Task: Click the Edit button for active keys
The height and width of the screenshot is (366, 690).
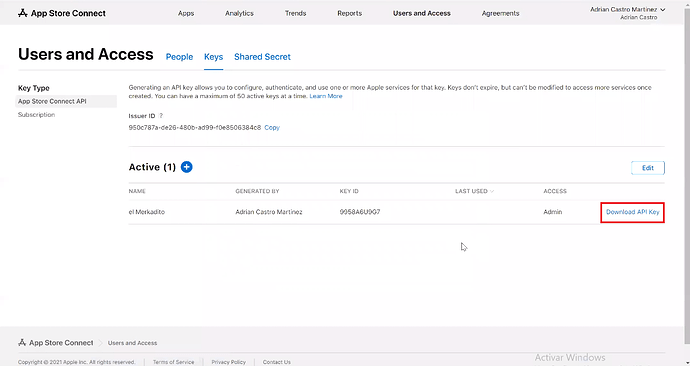Action: [x=648, y=168]
